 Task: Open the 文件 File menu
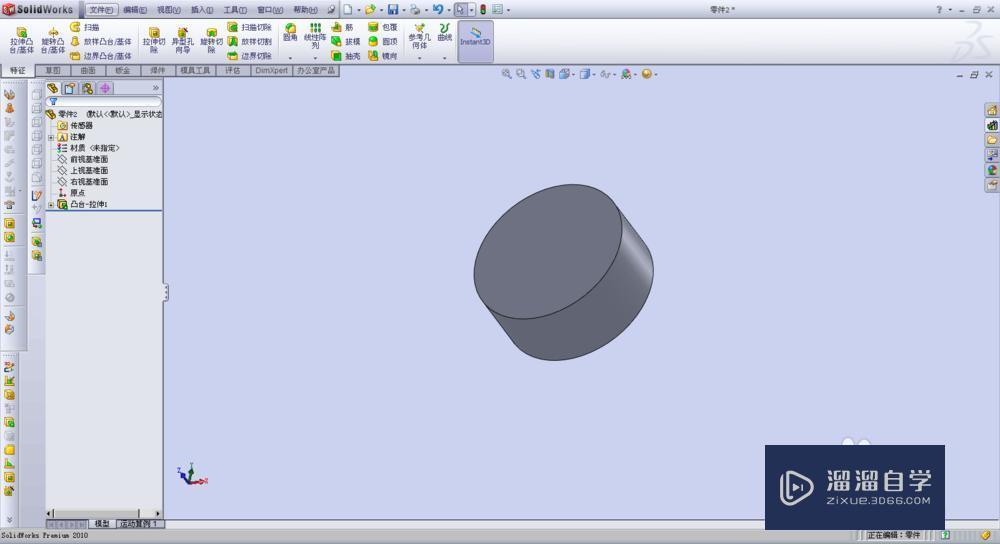tap(101, 10)
